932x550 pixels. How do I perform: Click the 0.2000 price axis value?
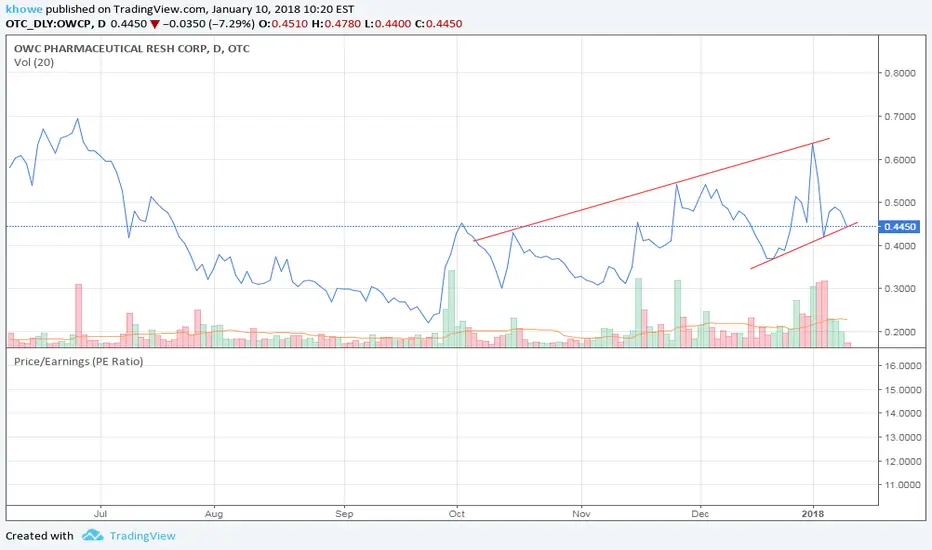tap(900, 332)
